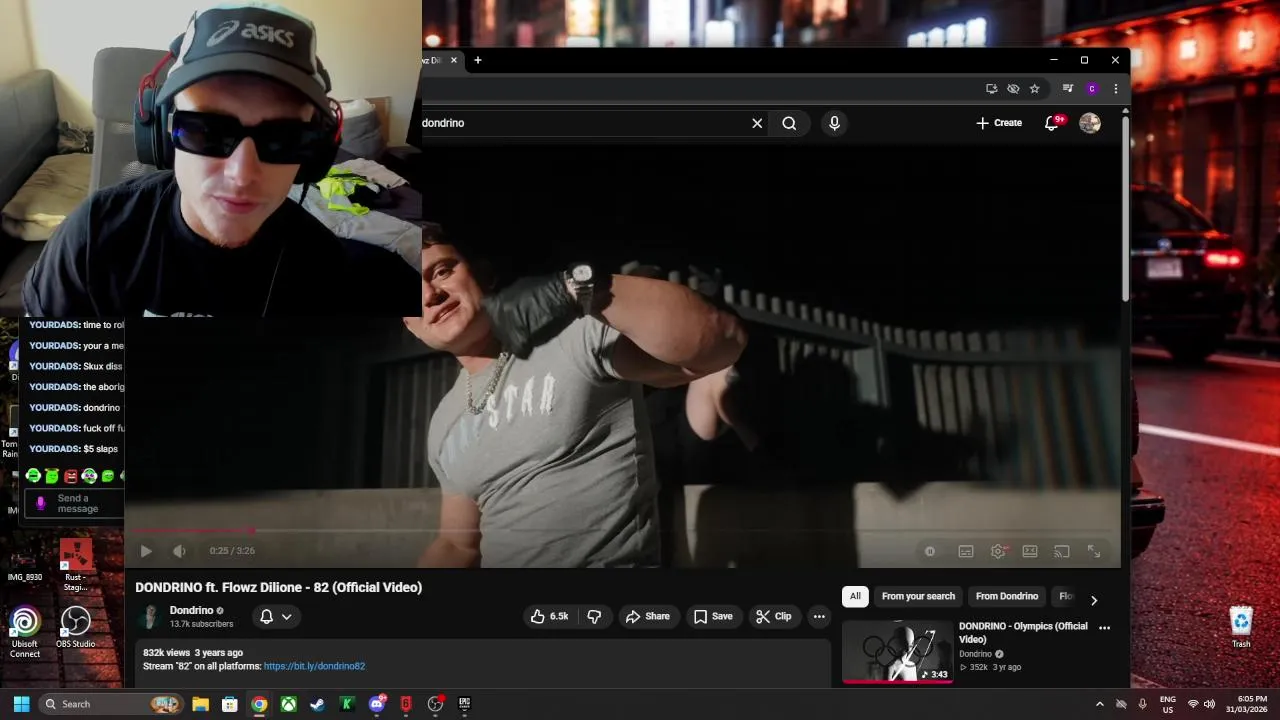This screenshot has height=720, width=1280.
Task: Clear the YouTube search box text
Action: 757,123
